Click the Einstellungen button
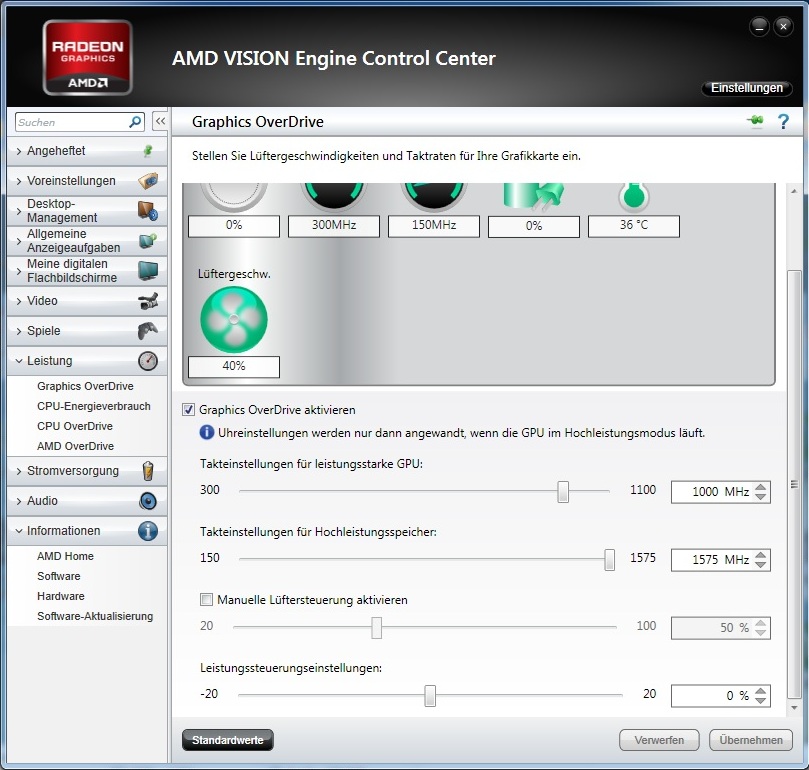The width and height of the screenshot is (809, 770). [747, 88]
